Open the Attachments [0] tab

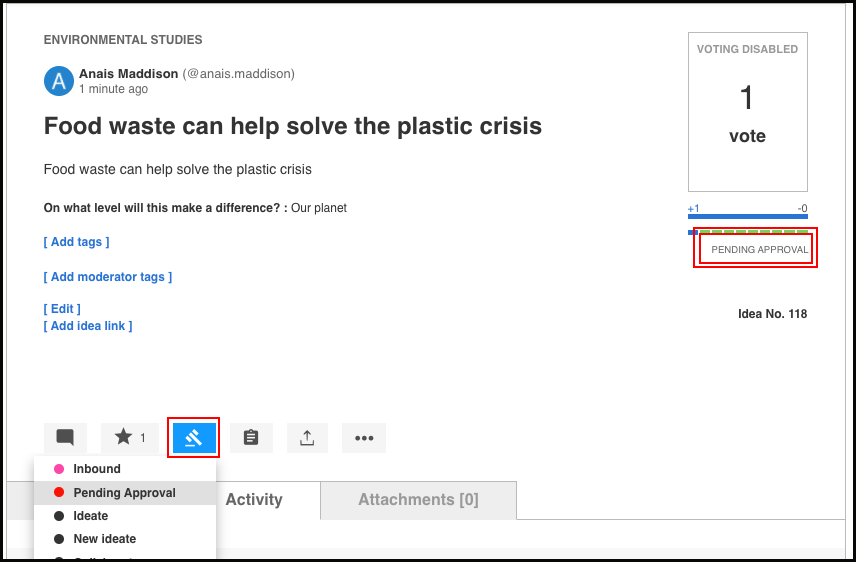click(418, 500)
